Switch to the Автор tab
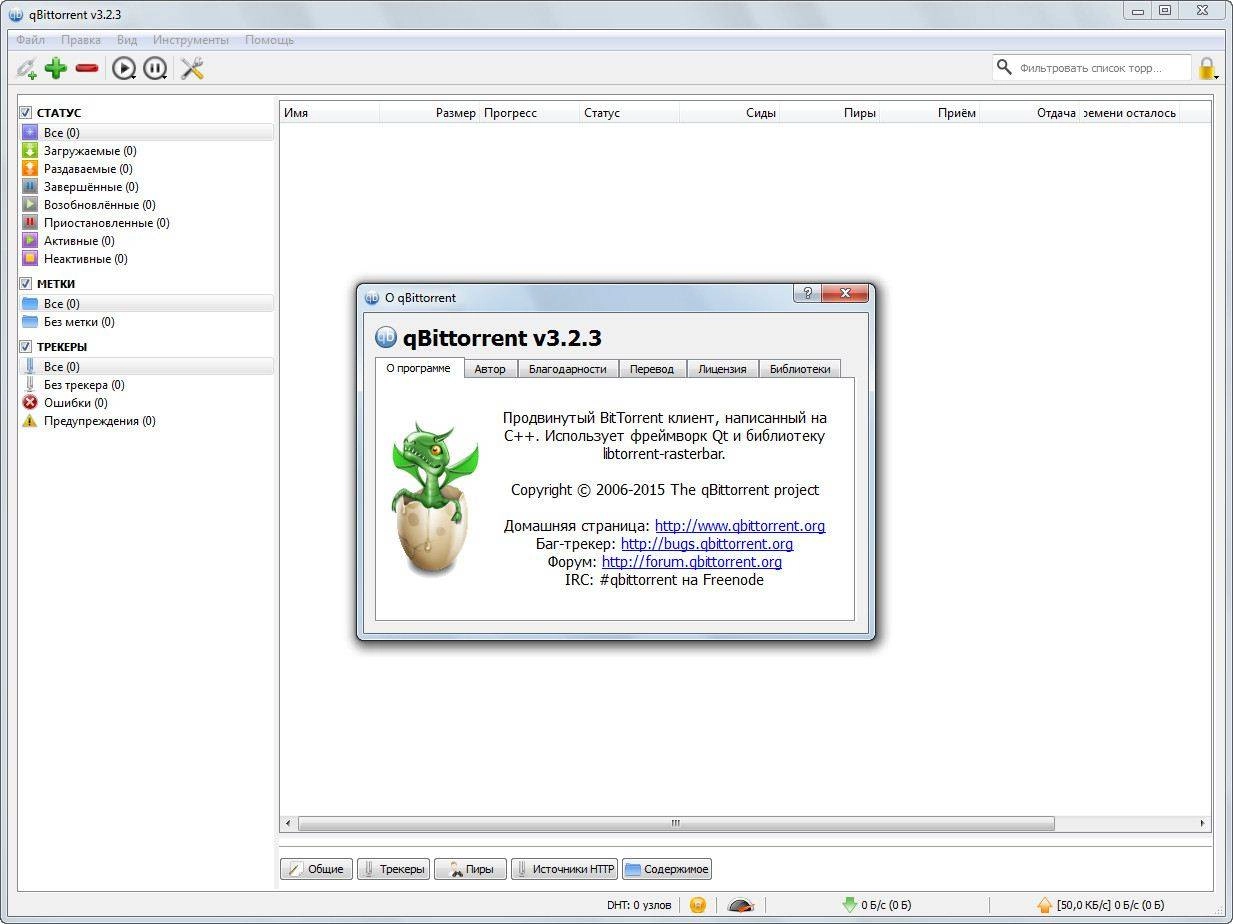The image size is (1233, 924). (x=490, y=369)
